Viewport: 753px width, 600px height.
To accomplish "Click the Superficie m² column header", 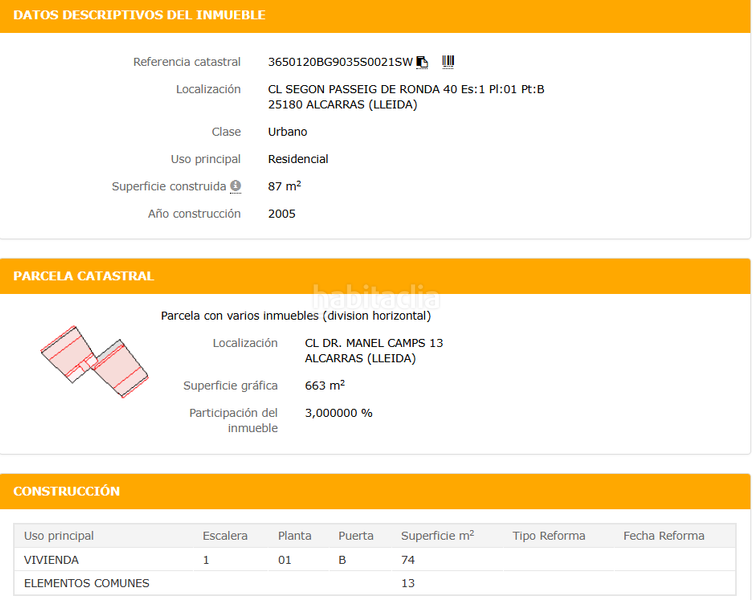I will (437, 536).
